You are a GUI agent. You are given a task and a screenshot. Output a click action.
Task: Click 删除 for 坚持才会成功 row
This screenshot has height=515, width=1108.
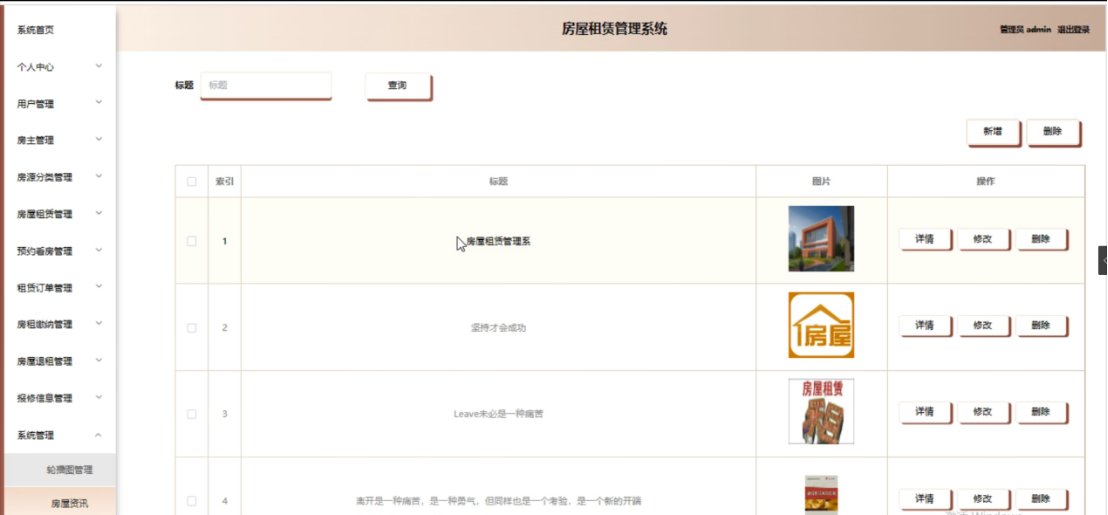1041,326
